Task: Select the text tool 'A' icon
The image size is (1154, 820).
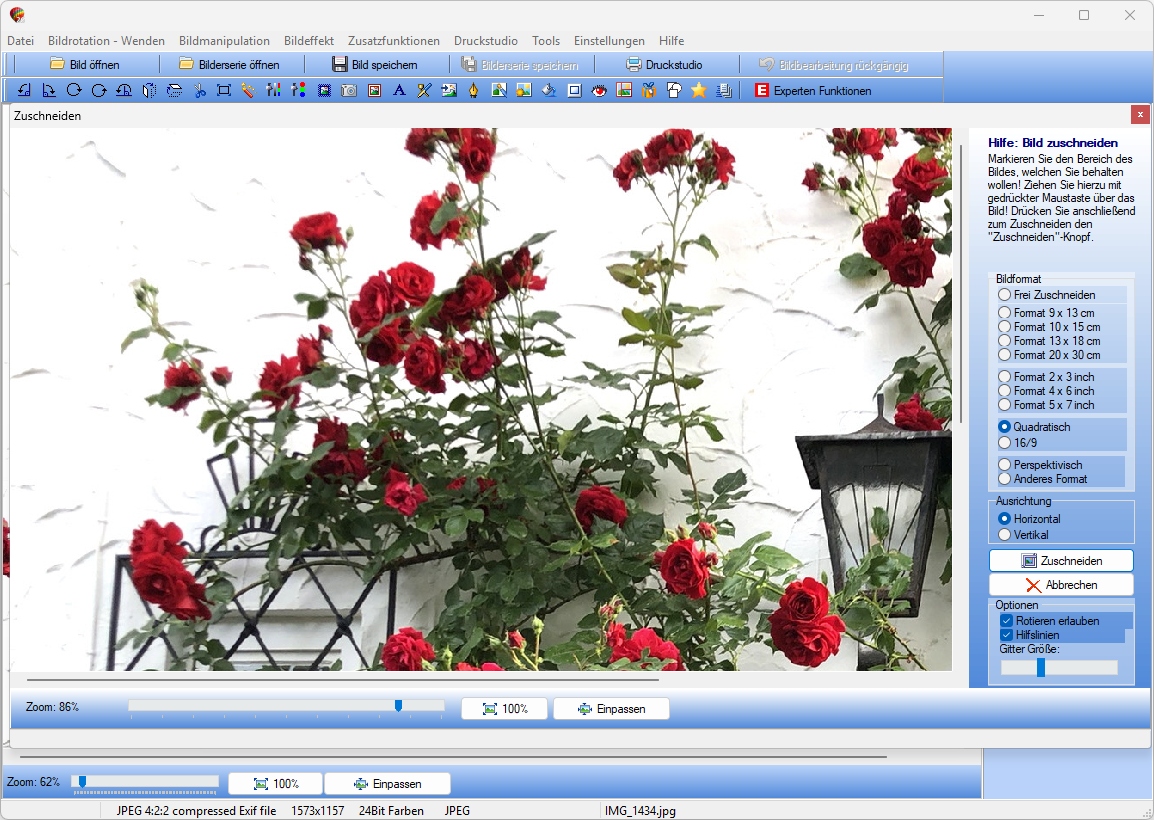Action: [399, 91]
